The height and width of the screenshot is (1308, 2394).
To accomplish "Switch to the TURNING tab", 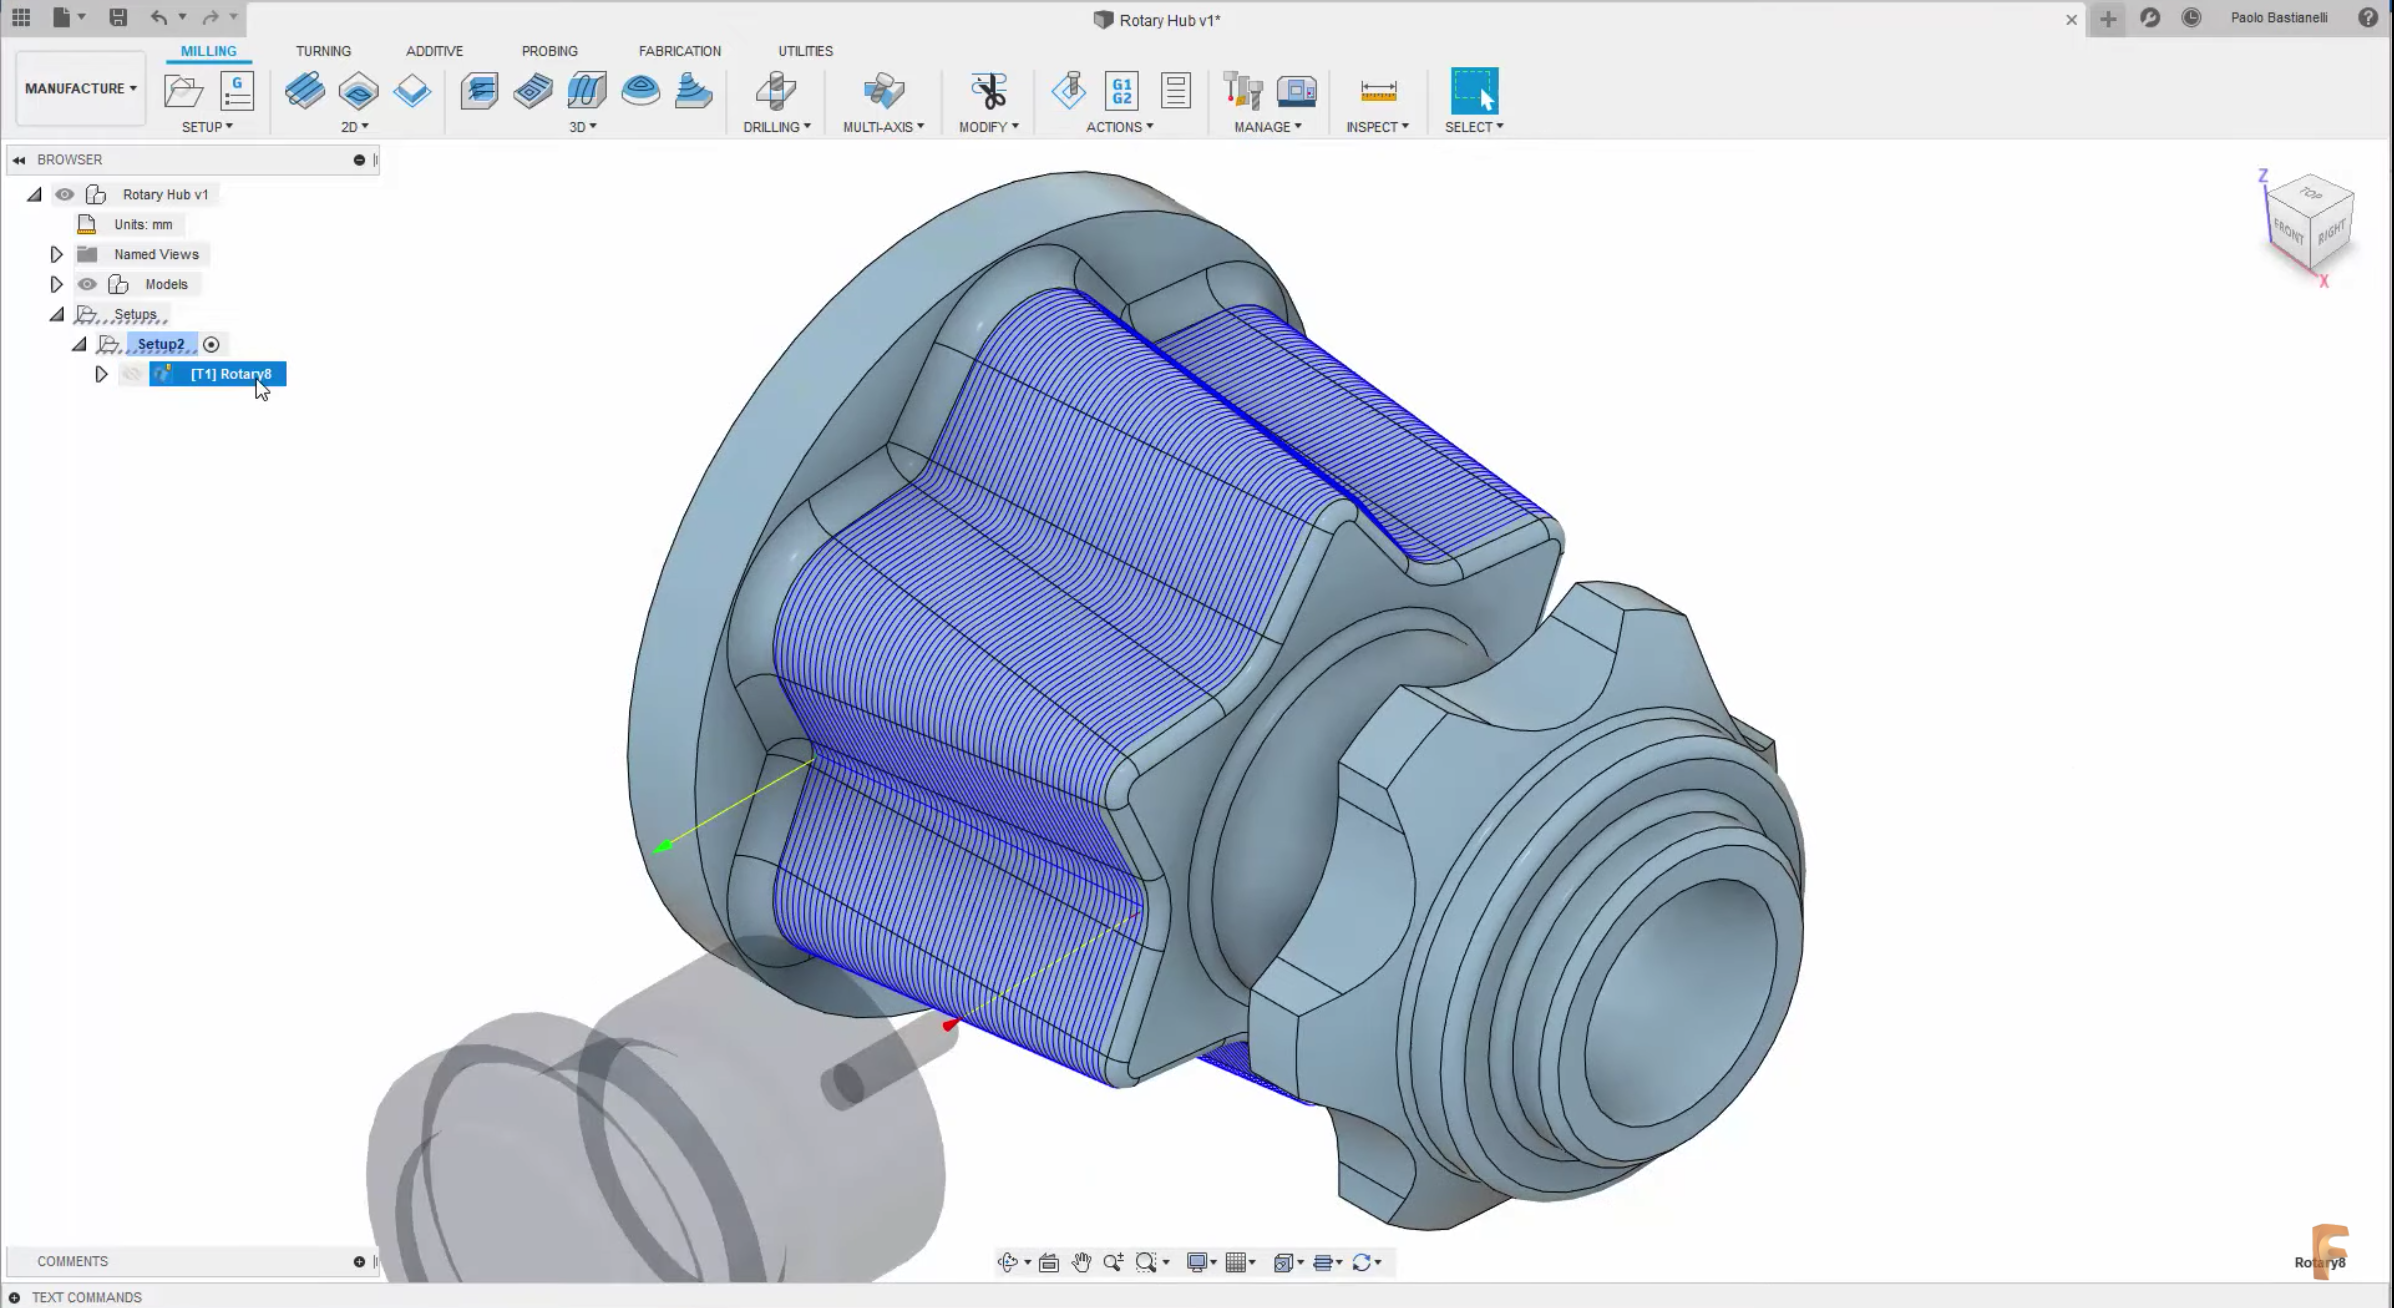I will 323,51.
